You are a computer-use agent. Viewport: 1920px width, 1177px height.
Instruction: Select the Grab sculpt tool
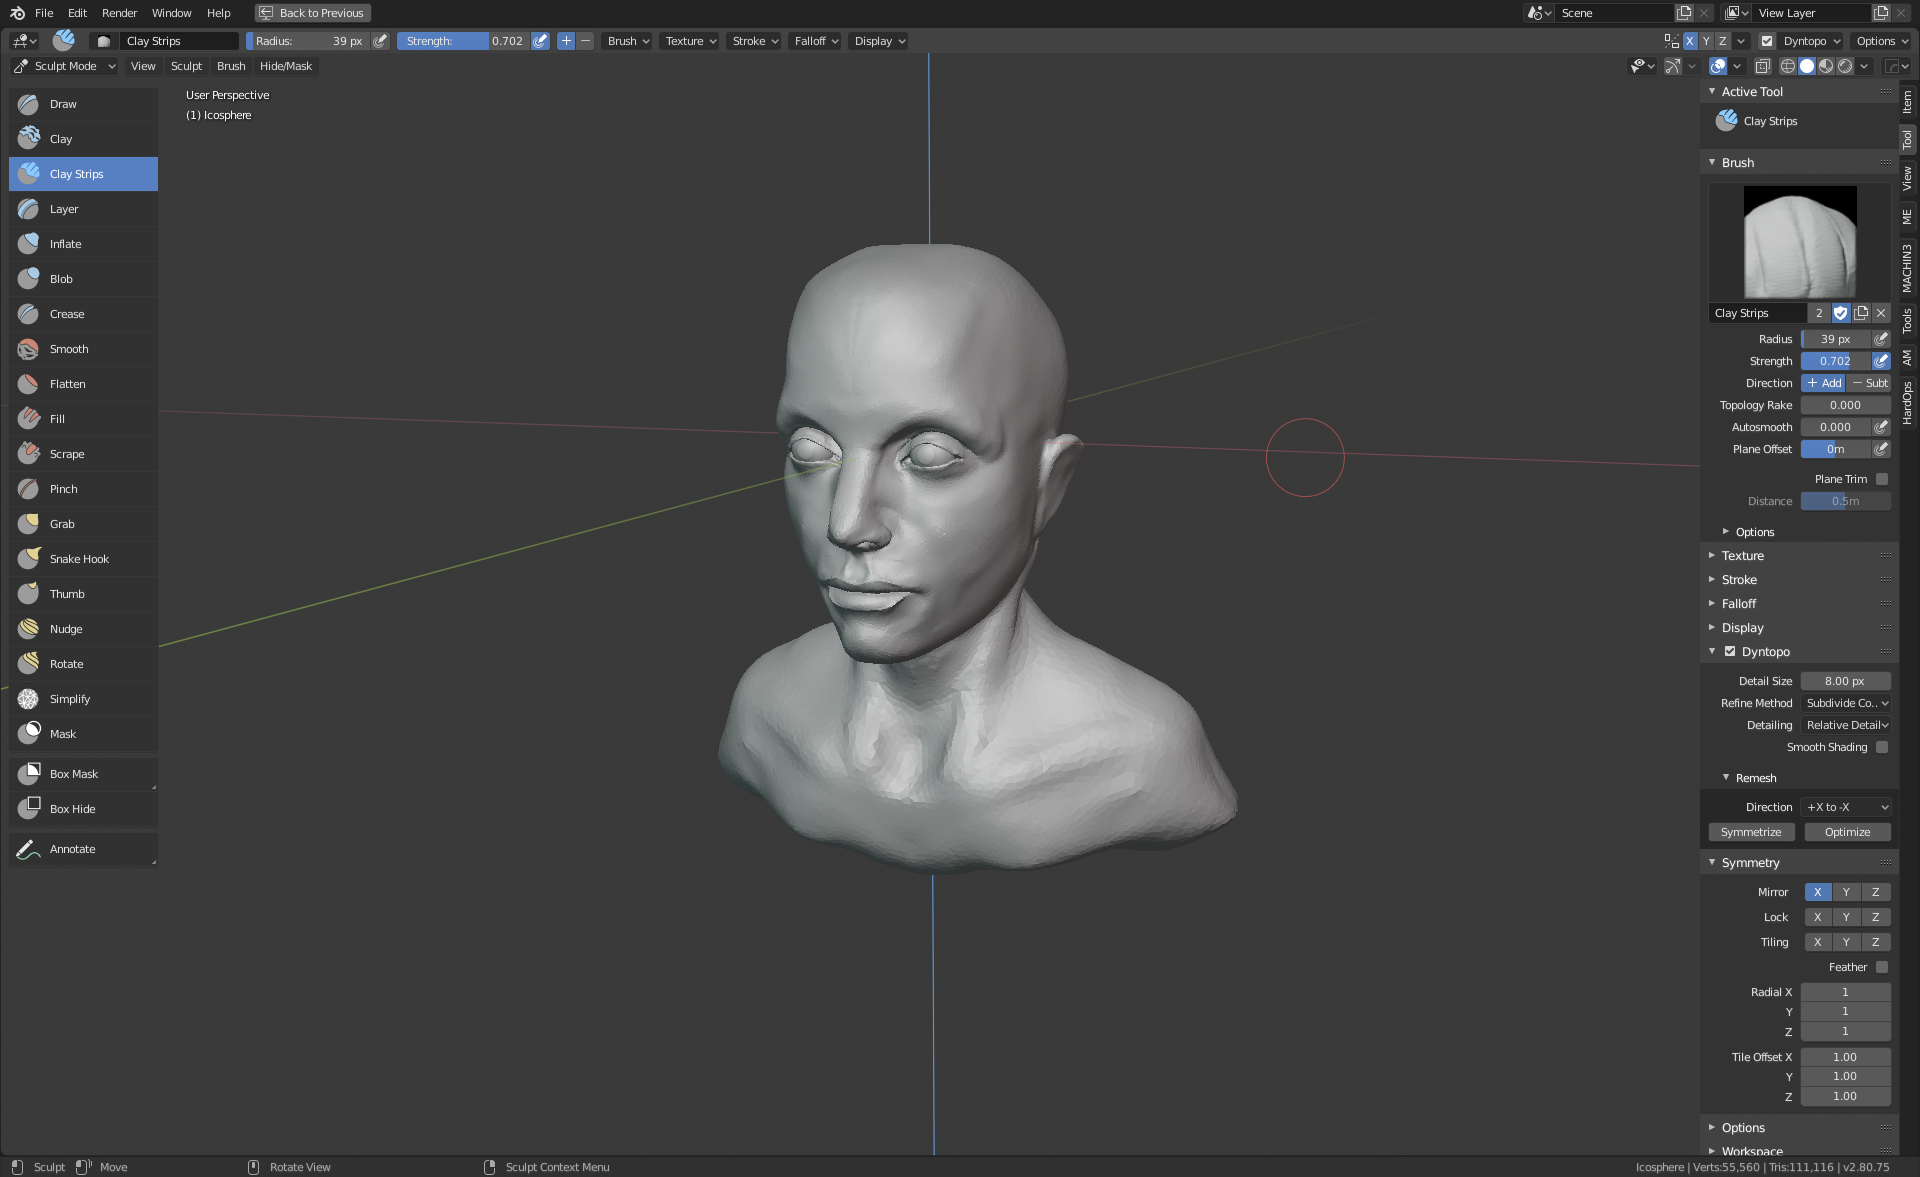[x=62, y=524]
